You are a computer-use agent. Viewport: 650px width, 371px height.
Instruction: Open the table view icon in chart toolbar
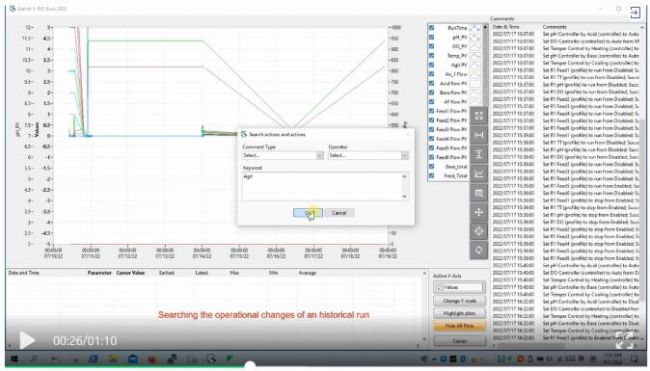point(479,193)
